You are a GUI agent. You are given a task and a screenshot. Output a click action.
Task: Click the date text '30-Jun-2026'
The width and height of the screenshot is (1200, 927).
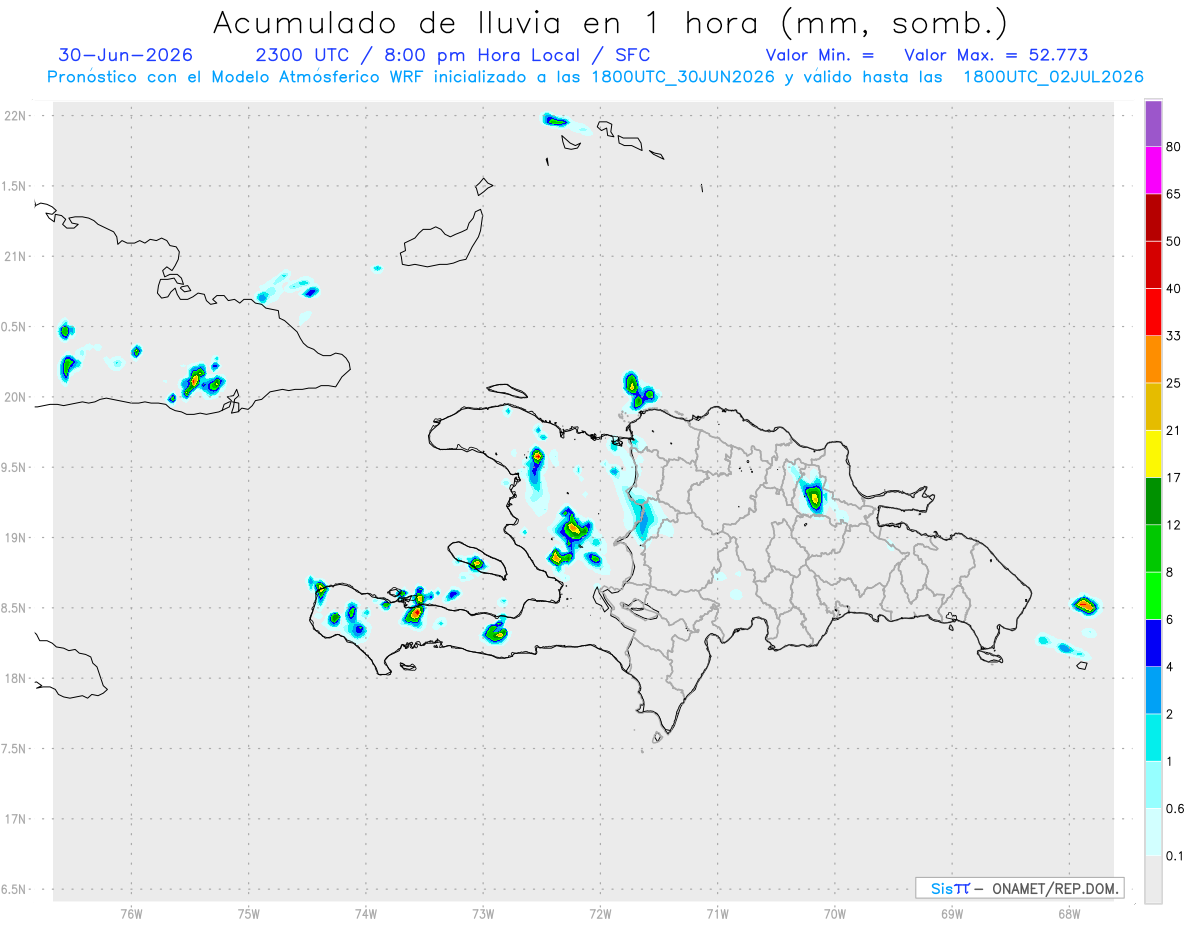[x=126, y=55]
